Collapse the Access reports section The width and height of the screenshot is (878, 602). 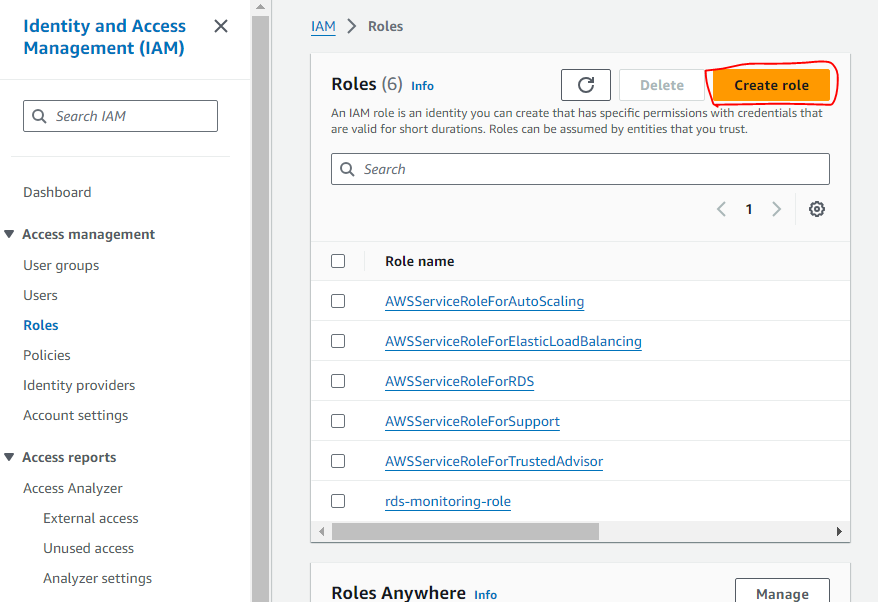(x=9, y=457)
